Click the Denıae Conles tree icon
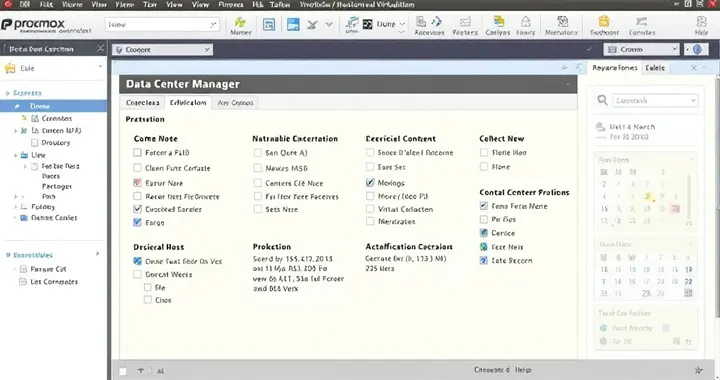Image resolution: width=720 pixels, height=380 pixels. (x=24, y=218)
